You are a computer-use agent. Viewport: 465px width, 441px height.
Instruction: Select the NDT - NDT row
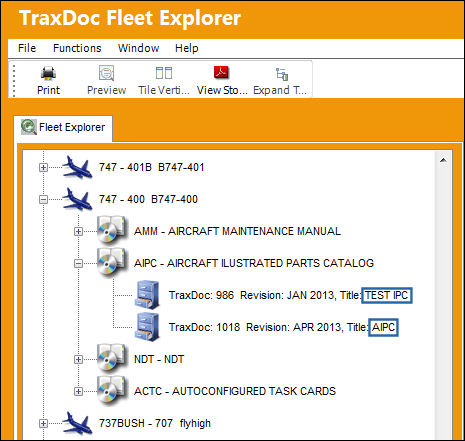[x=159, y=359]
